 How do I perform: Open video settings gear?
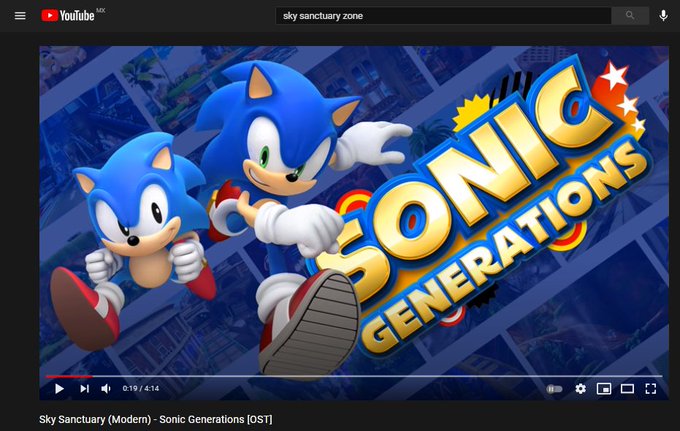point(580,389)
